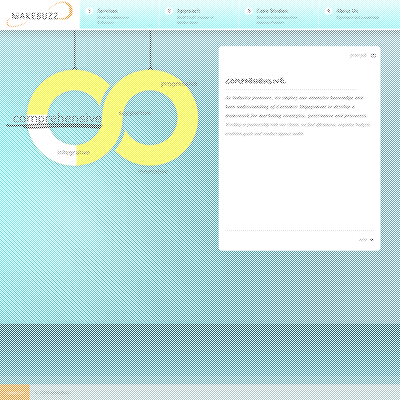
Task: Click the number icon beside About Us
Action: [329, 11]
